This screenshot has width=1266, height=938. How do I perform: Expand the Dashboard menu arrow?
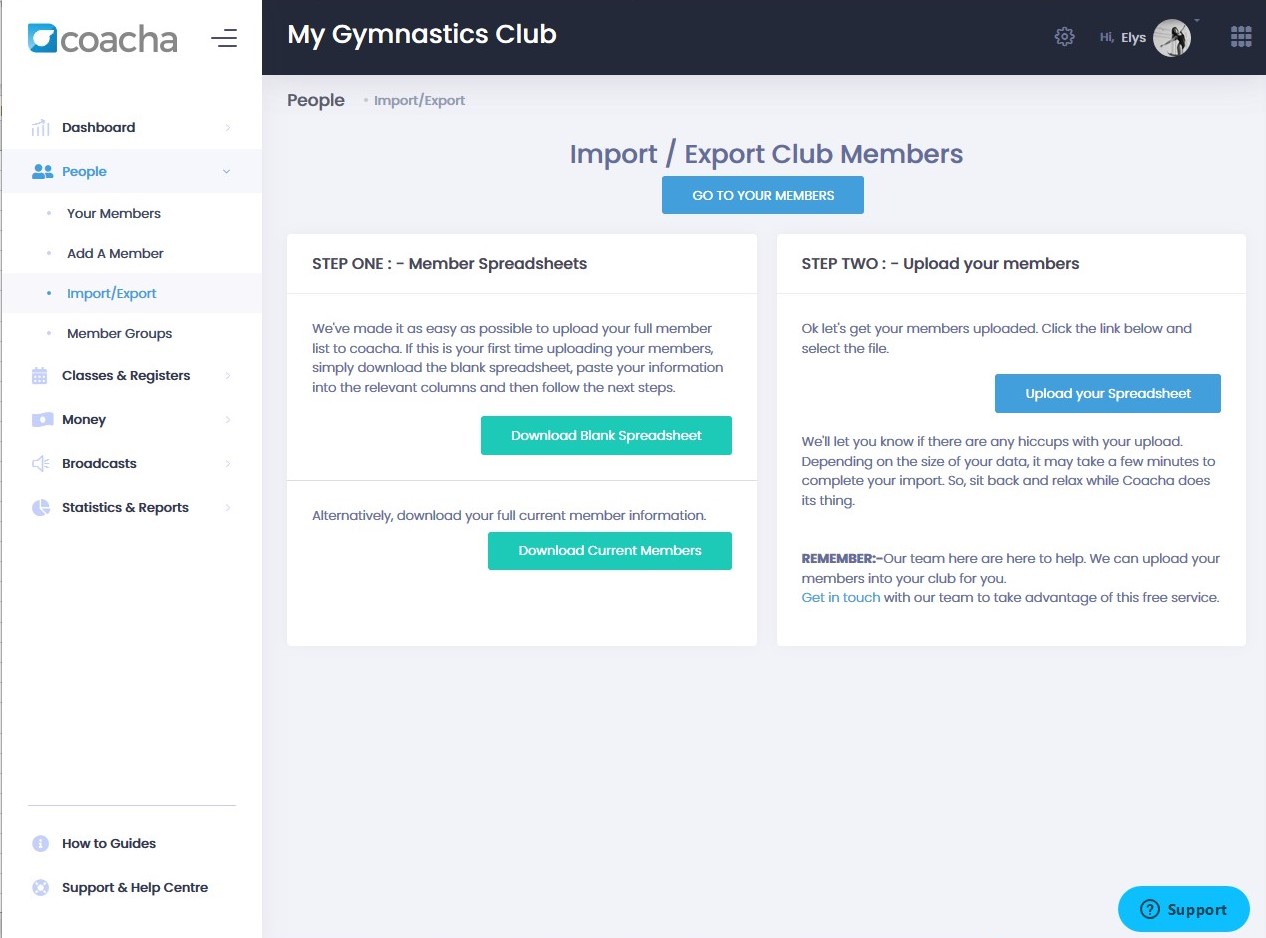(228, 128)
